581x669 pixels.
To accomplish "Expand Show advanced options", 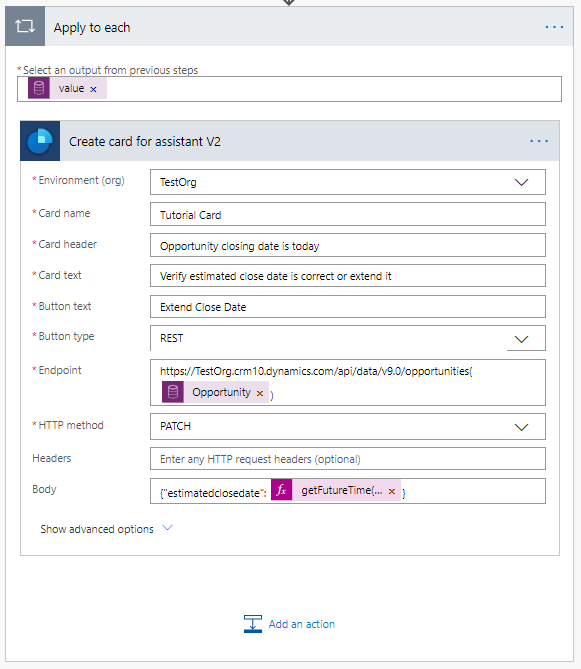I will tap(106, 529).
